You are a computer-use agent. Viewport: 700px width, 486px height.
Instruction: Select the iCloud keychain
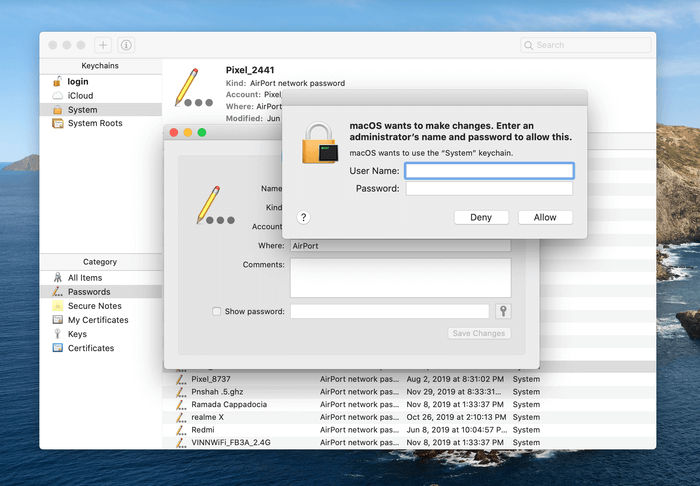click(x=101, y=96)
